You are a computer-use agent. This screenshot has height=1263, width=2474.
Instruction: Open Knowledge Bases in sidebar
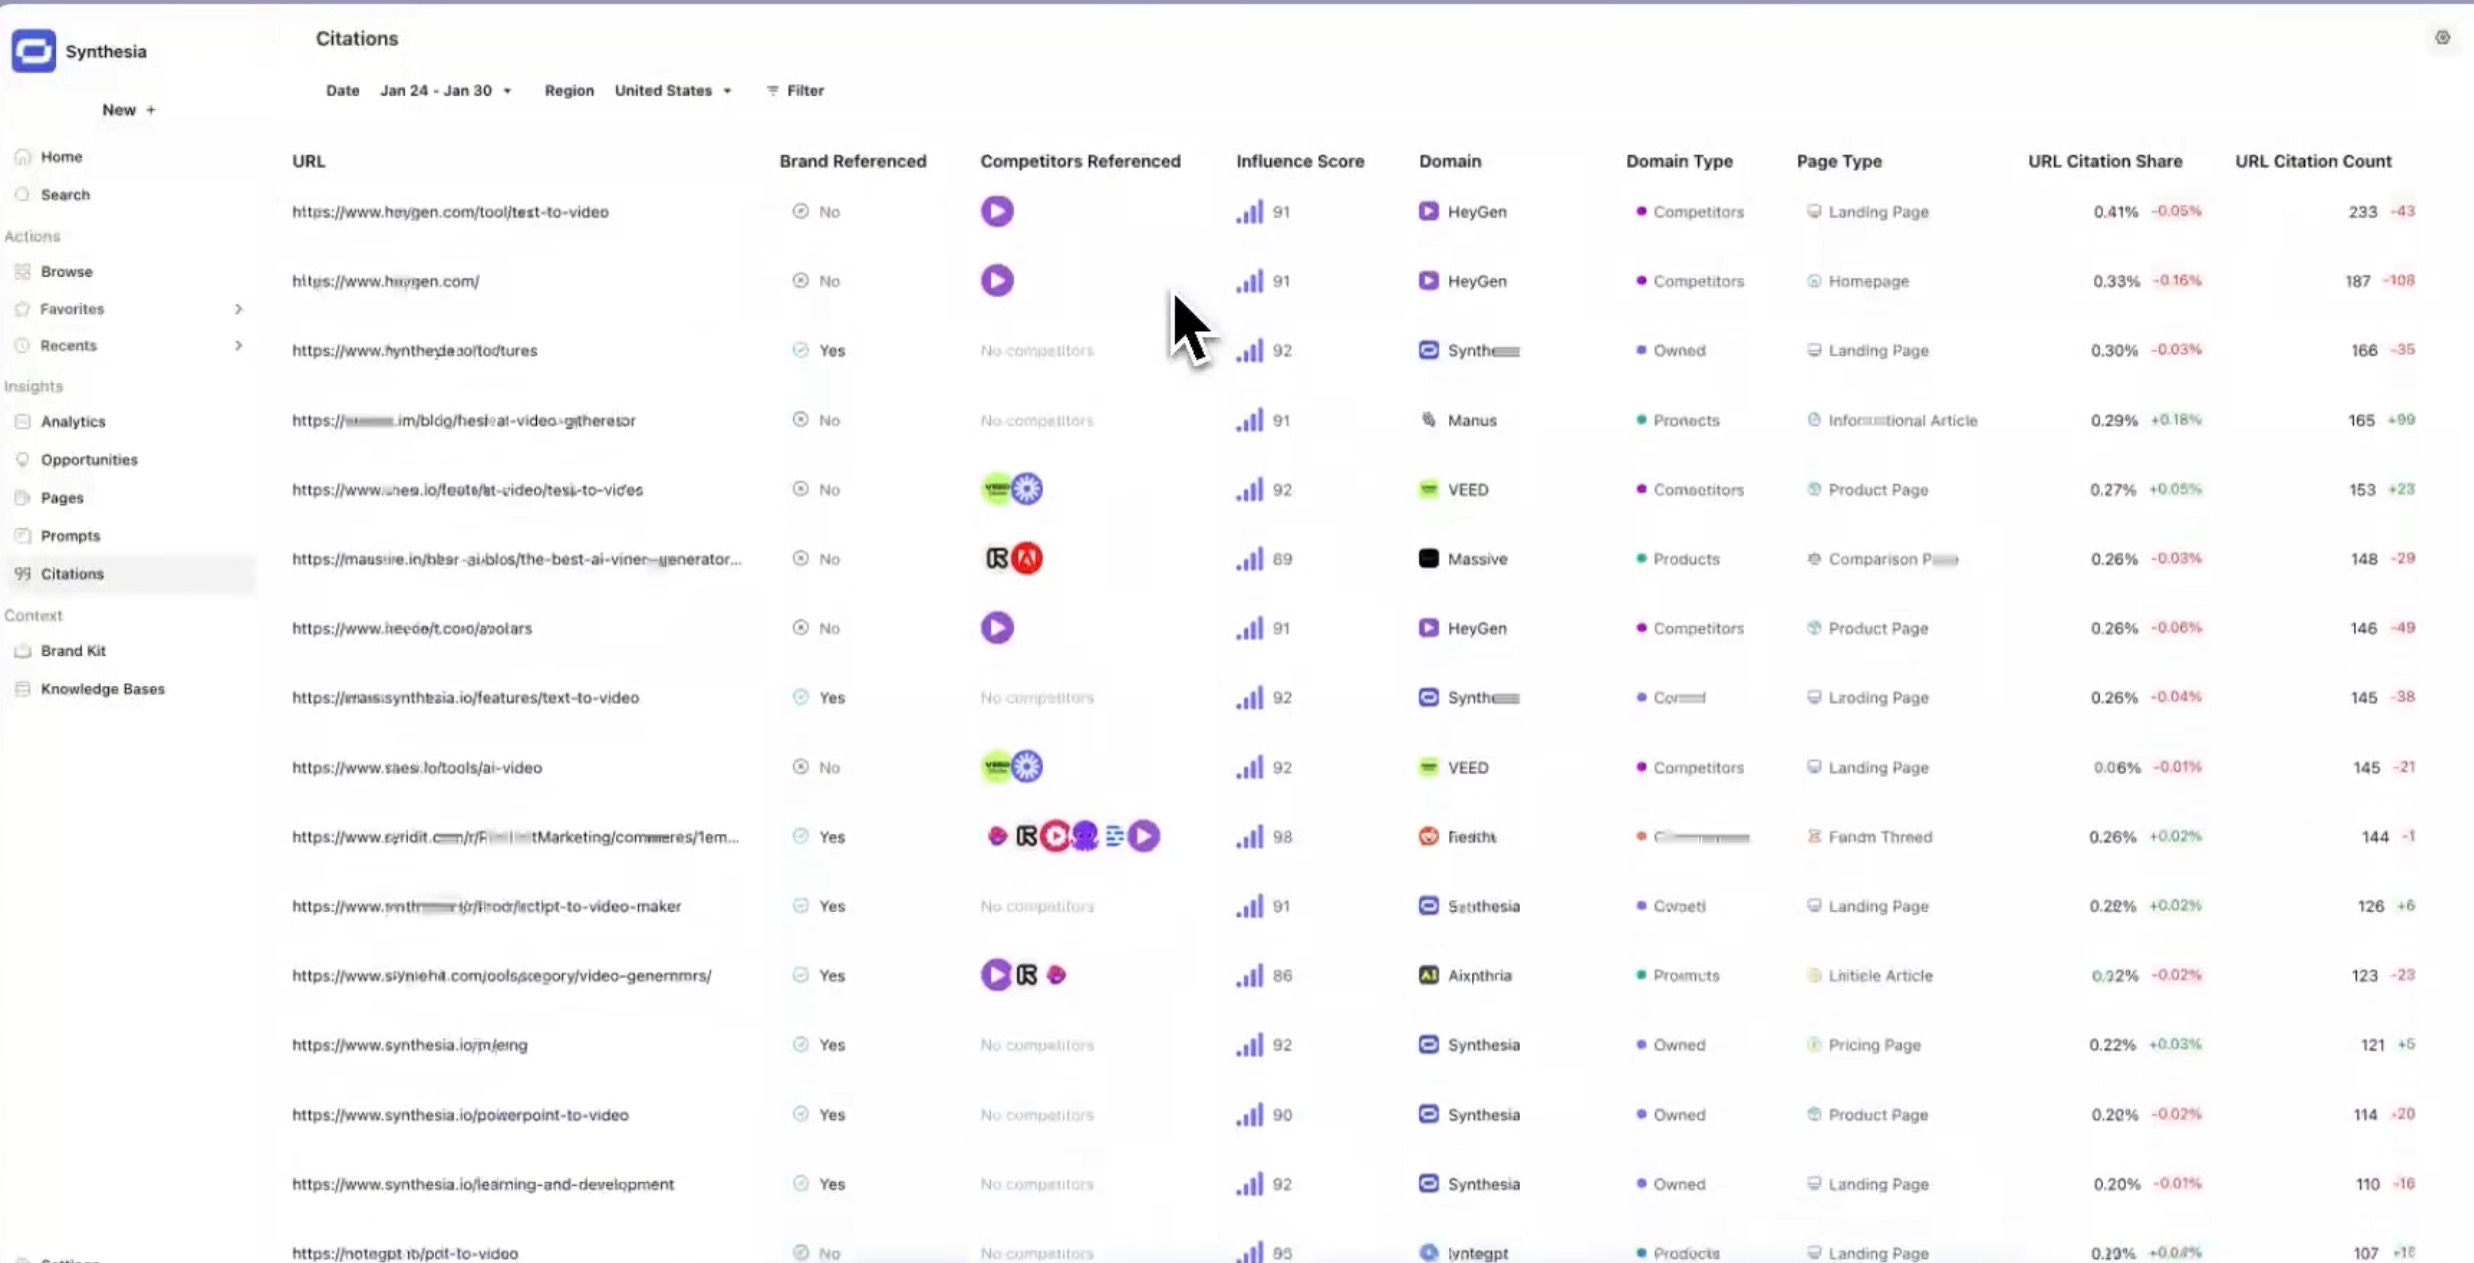(x=102, y=689)
